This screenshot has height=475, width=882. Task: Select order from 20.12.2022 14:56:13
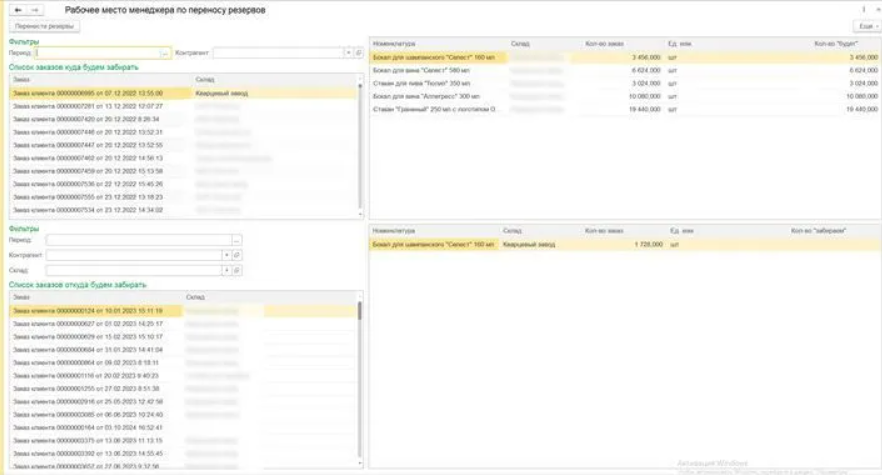click(x=183, y=158)
